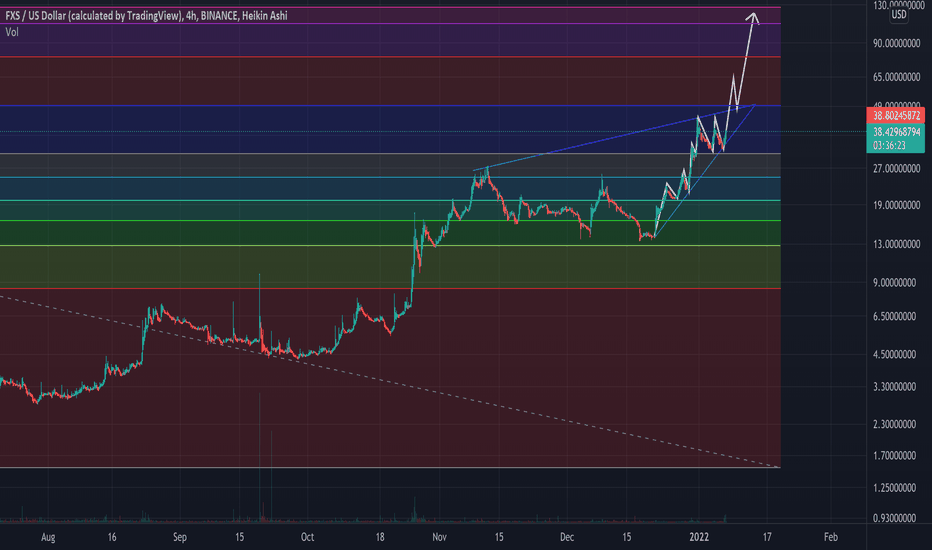Viewport: 932px width, 550px height.
Task: Click the 9.00000000 price axis label
Action: pos(895,283)
